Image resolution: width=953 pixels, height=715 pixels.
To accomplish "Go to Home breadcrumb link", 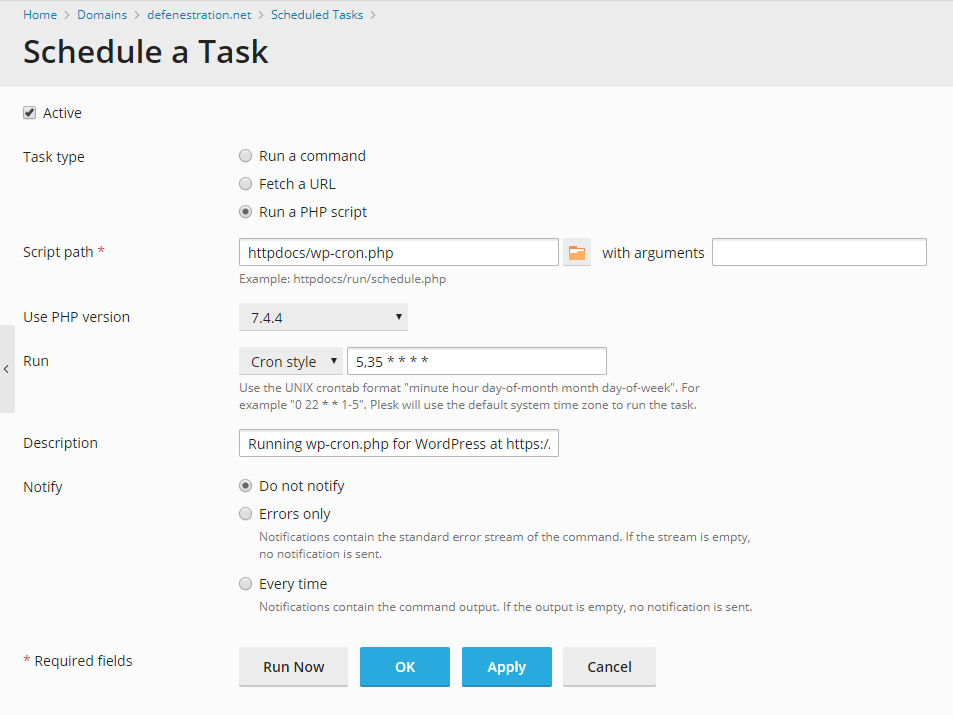I will coord(40,15).
